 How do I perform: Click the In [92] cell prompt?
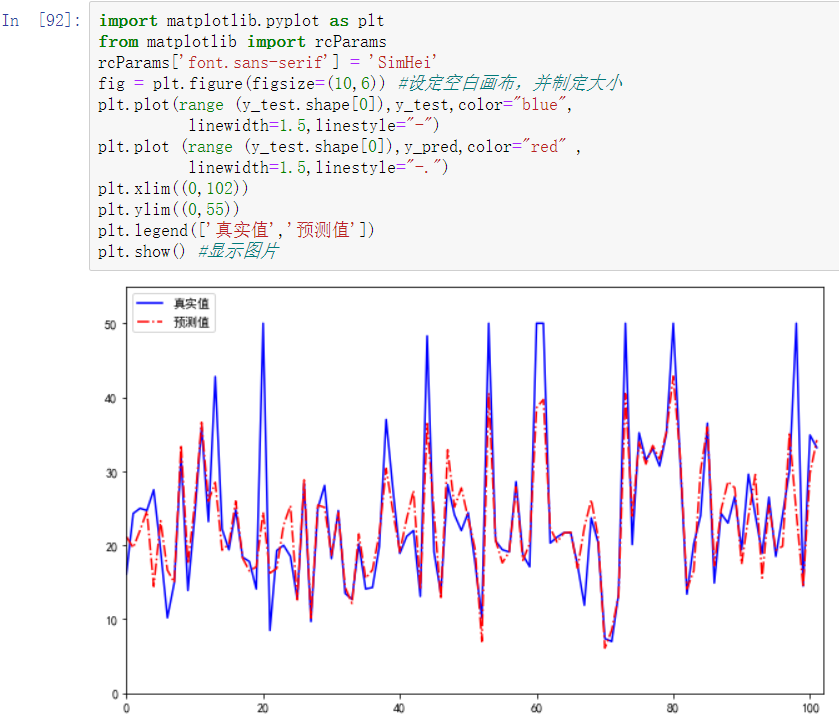click(x=41, y=20)
